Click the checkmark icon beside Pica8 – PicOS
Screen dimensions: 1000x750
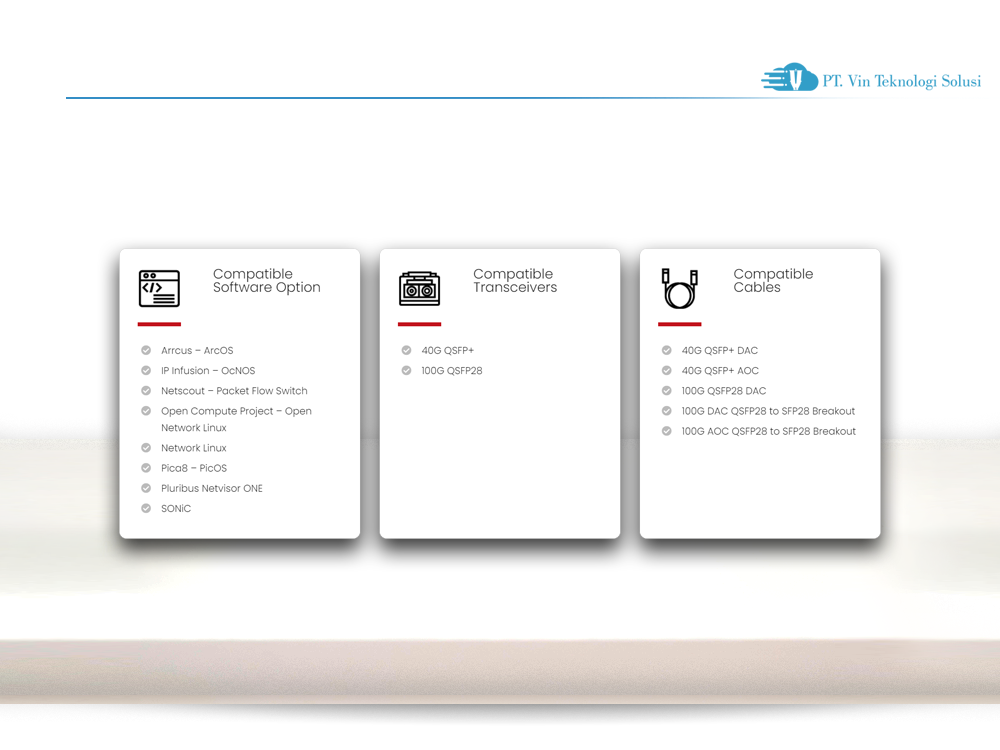146,467
